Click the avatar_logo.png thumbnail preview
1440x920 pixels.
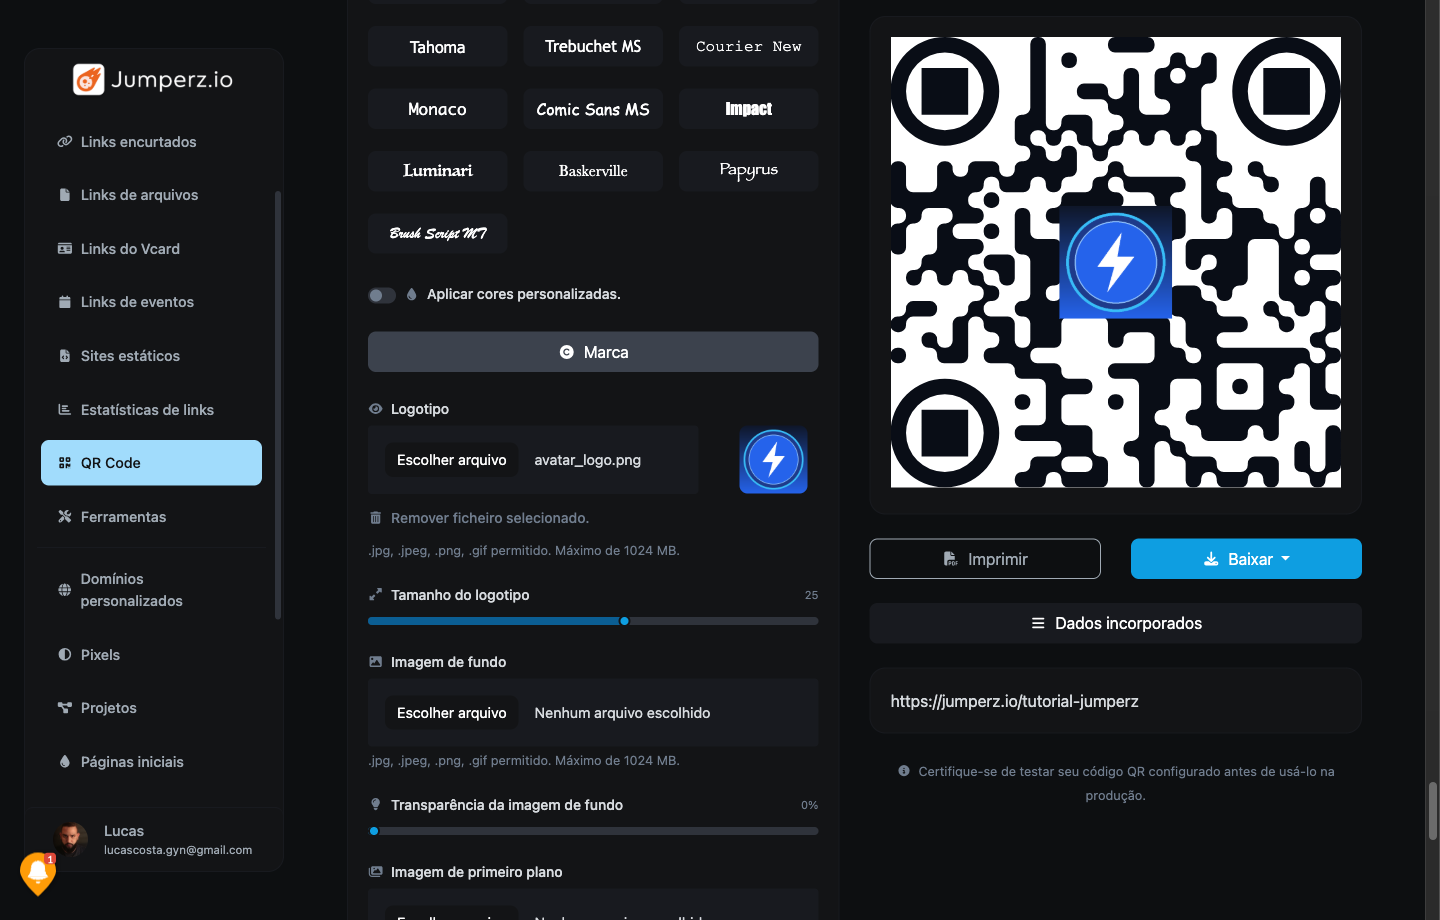773,460
